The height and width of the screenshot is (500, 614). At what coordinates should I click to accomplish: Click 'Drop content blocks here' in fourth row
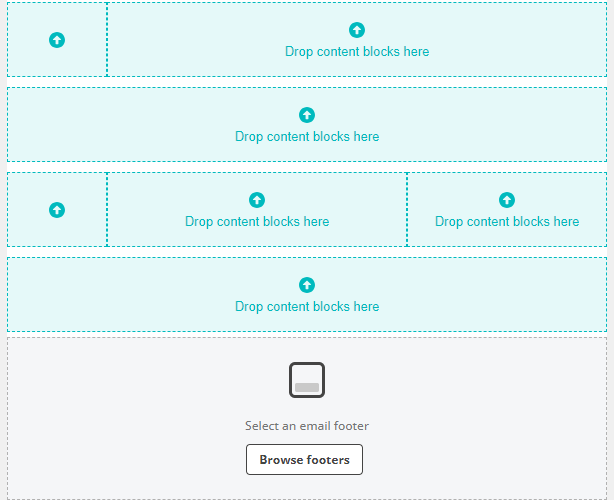(307, 307)
